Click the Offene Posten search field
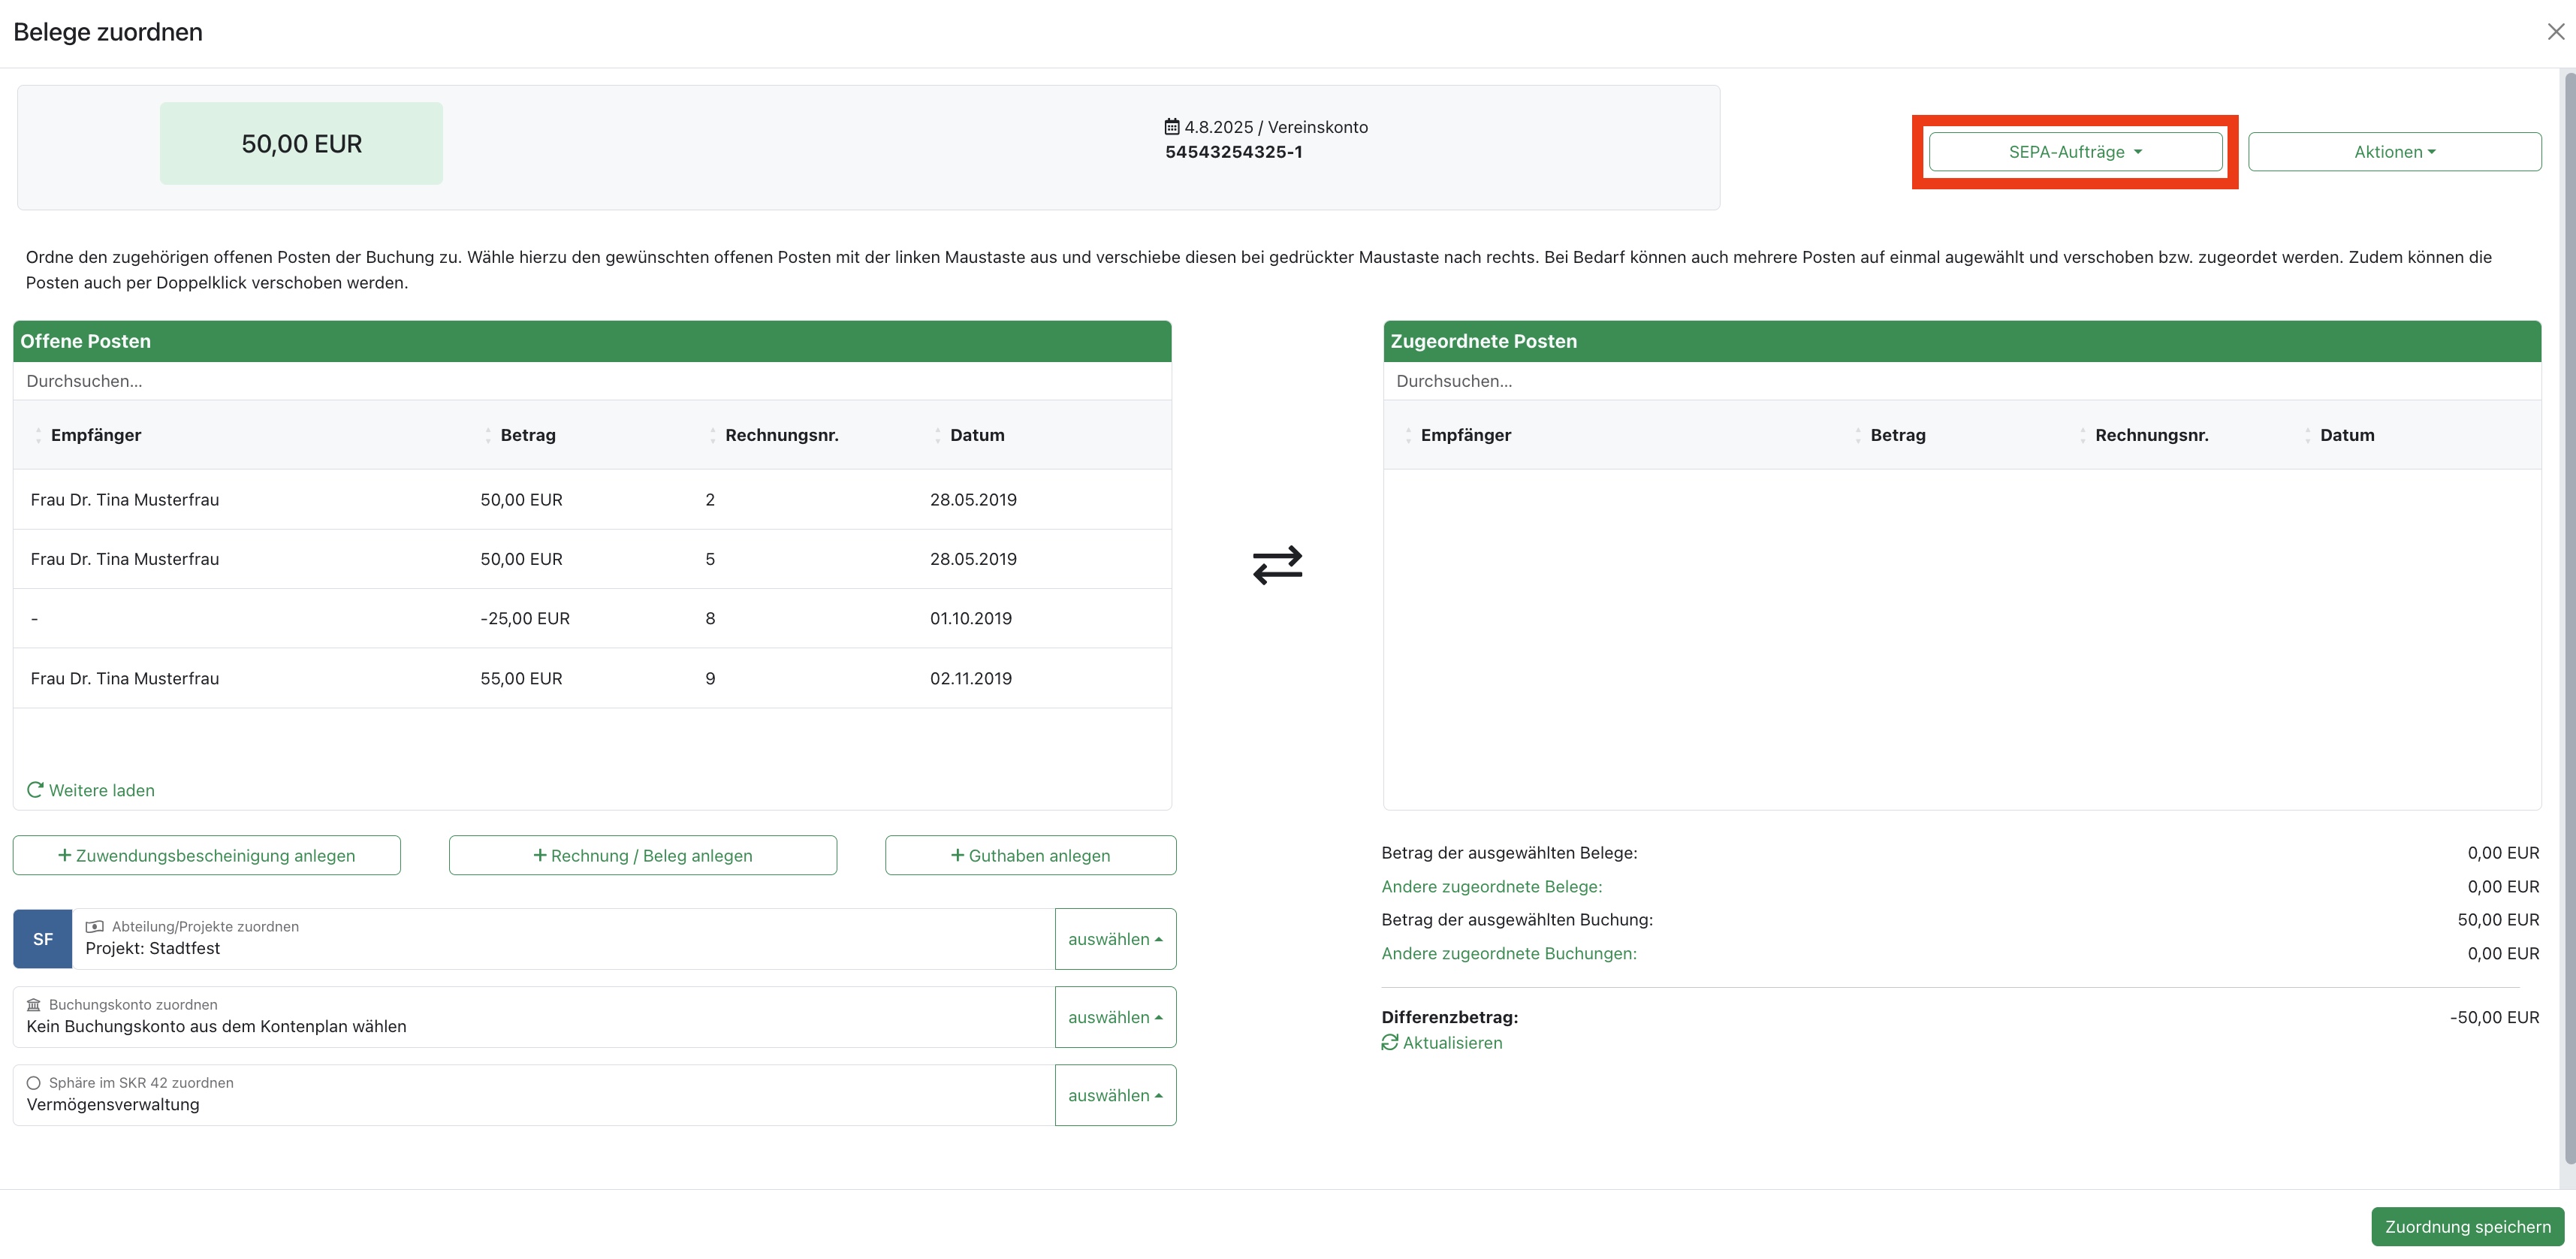The width and height of the screenshot is (2576, 1259). [590, 381]
